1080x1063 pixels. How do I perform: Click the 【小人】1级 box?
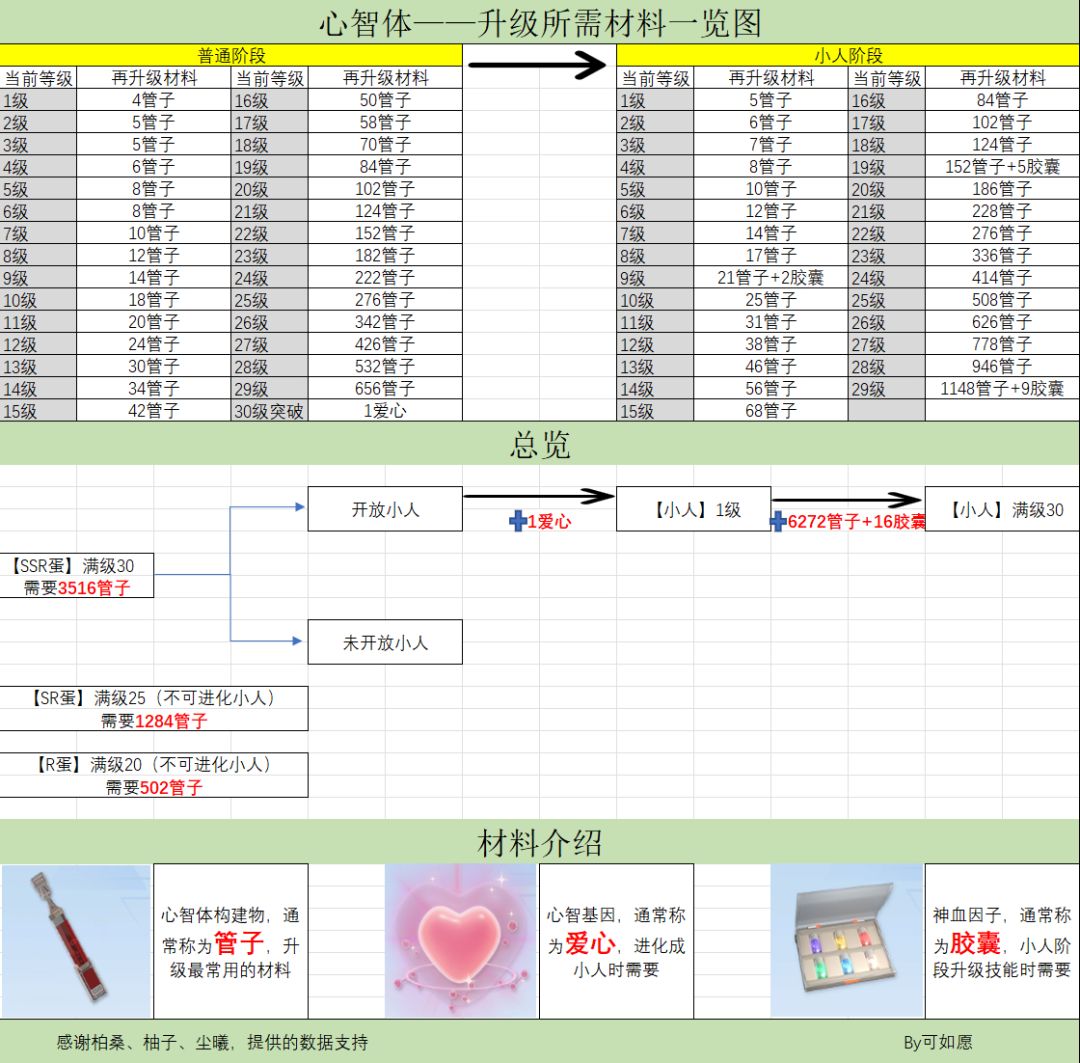(694, 509)
